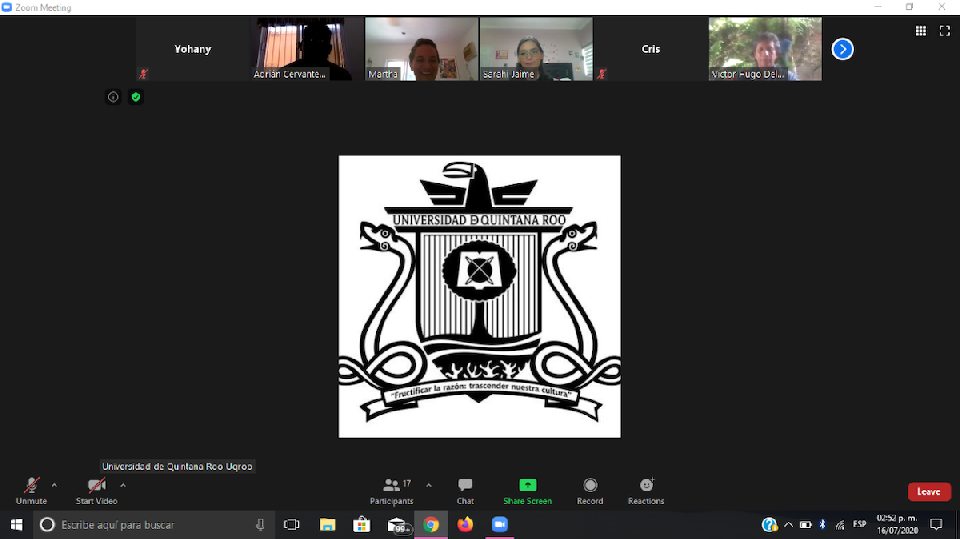Viewport: 960px width, 539px height.
Task: Restore down the Zoom Meeting window
Action: click(x=910, y=7)
